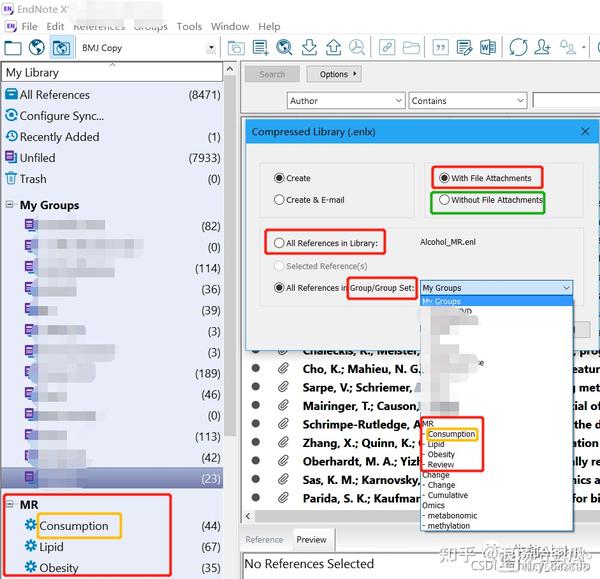Open the Tools menu

pos(189,26)
